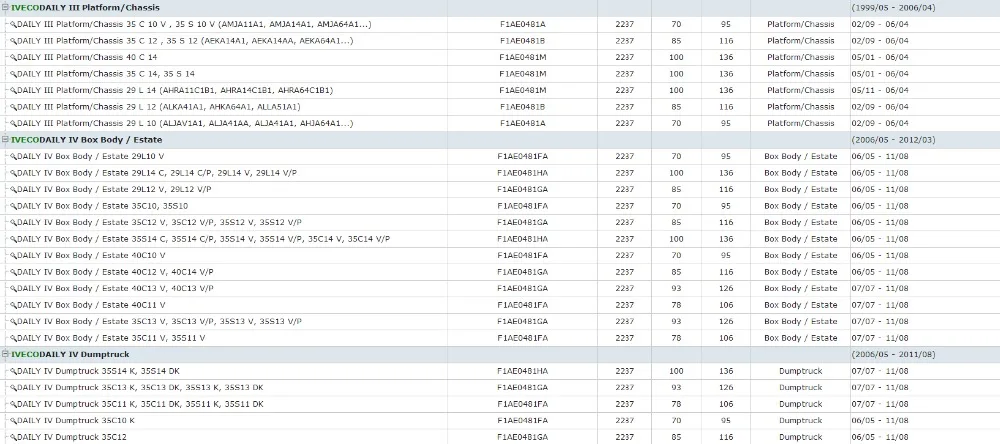Collapse the DAILY IV Dumptruck group
This screenshot has height=444, width=1000.
pos(5,355)
